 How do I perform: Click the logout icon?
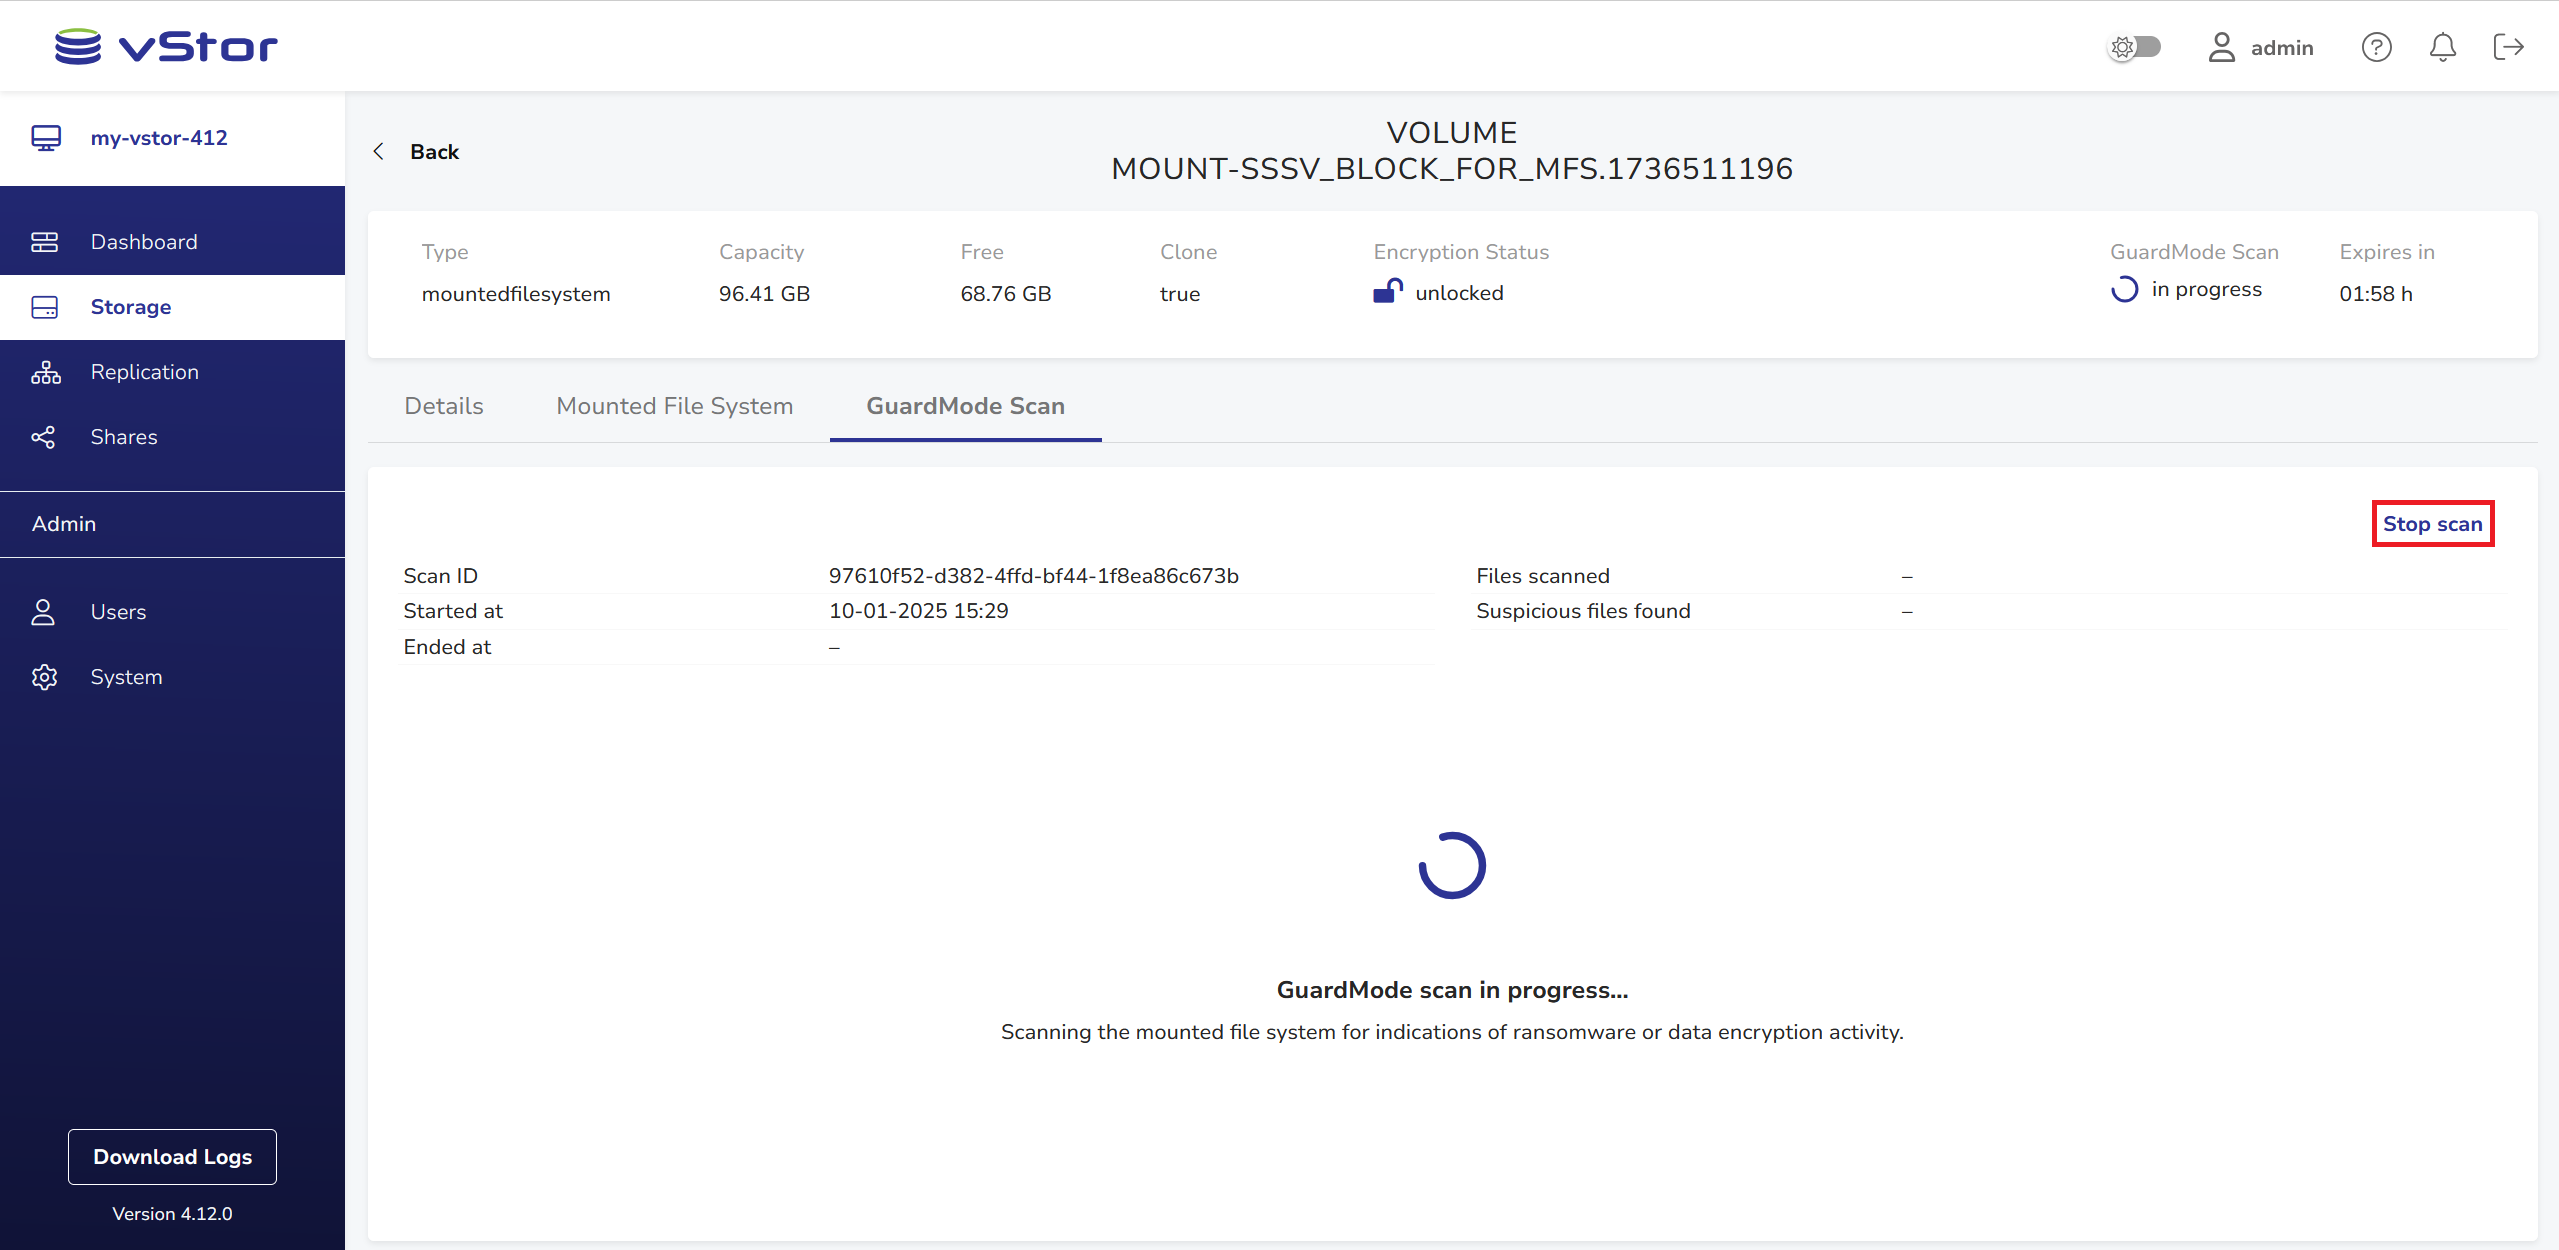click(2508, 47)
